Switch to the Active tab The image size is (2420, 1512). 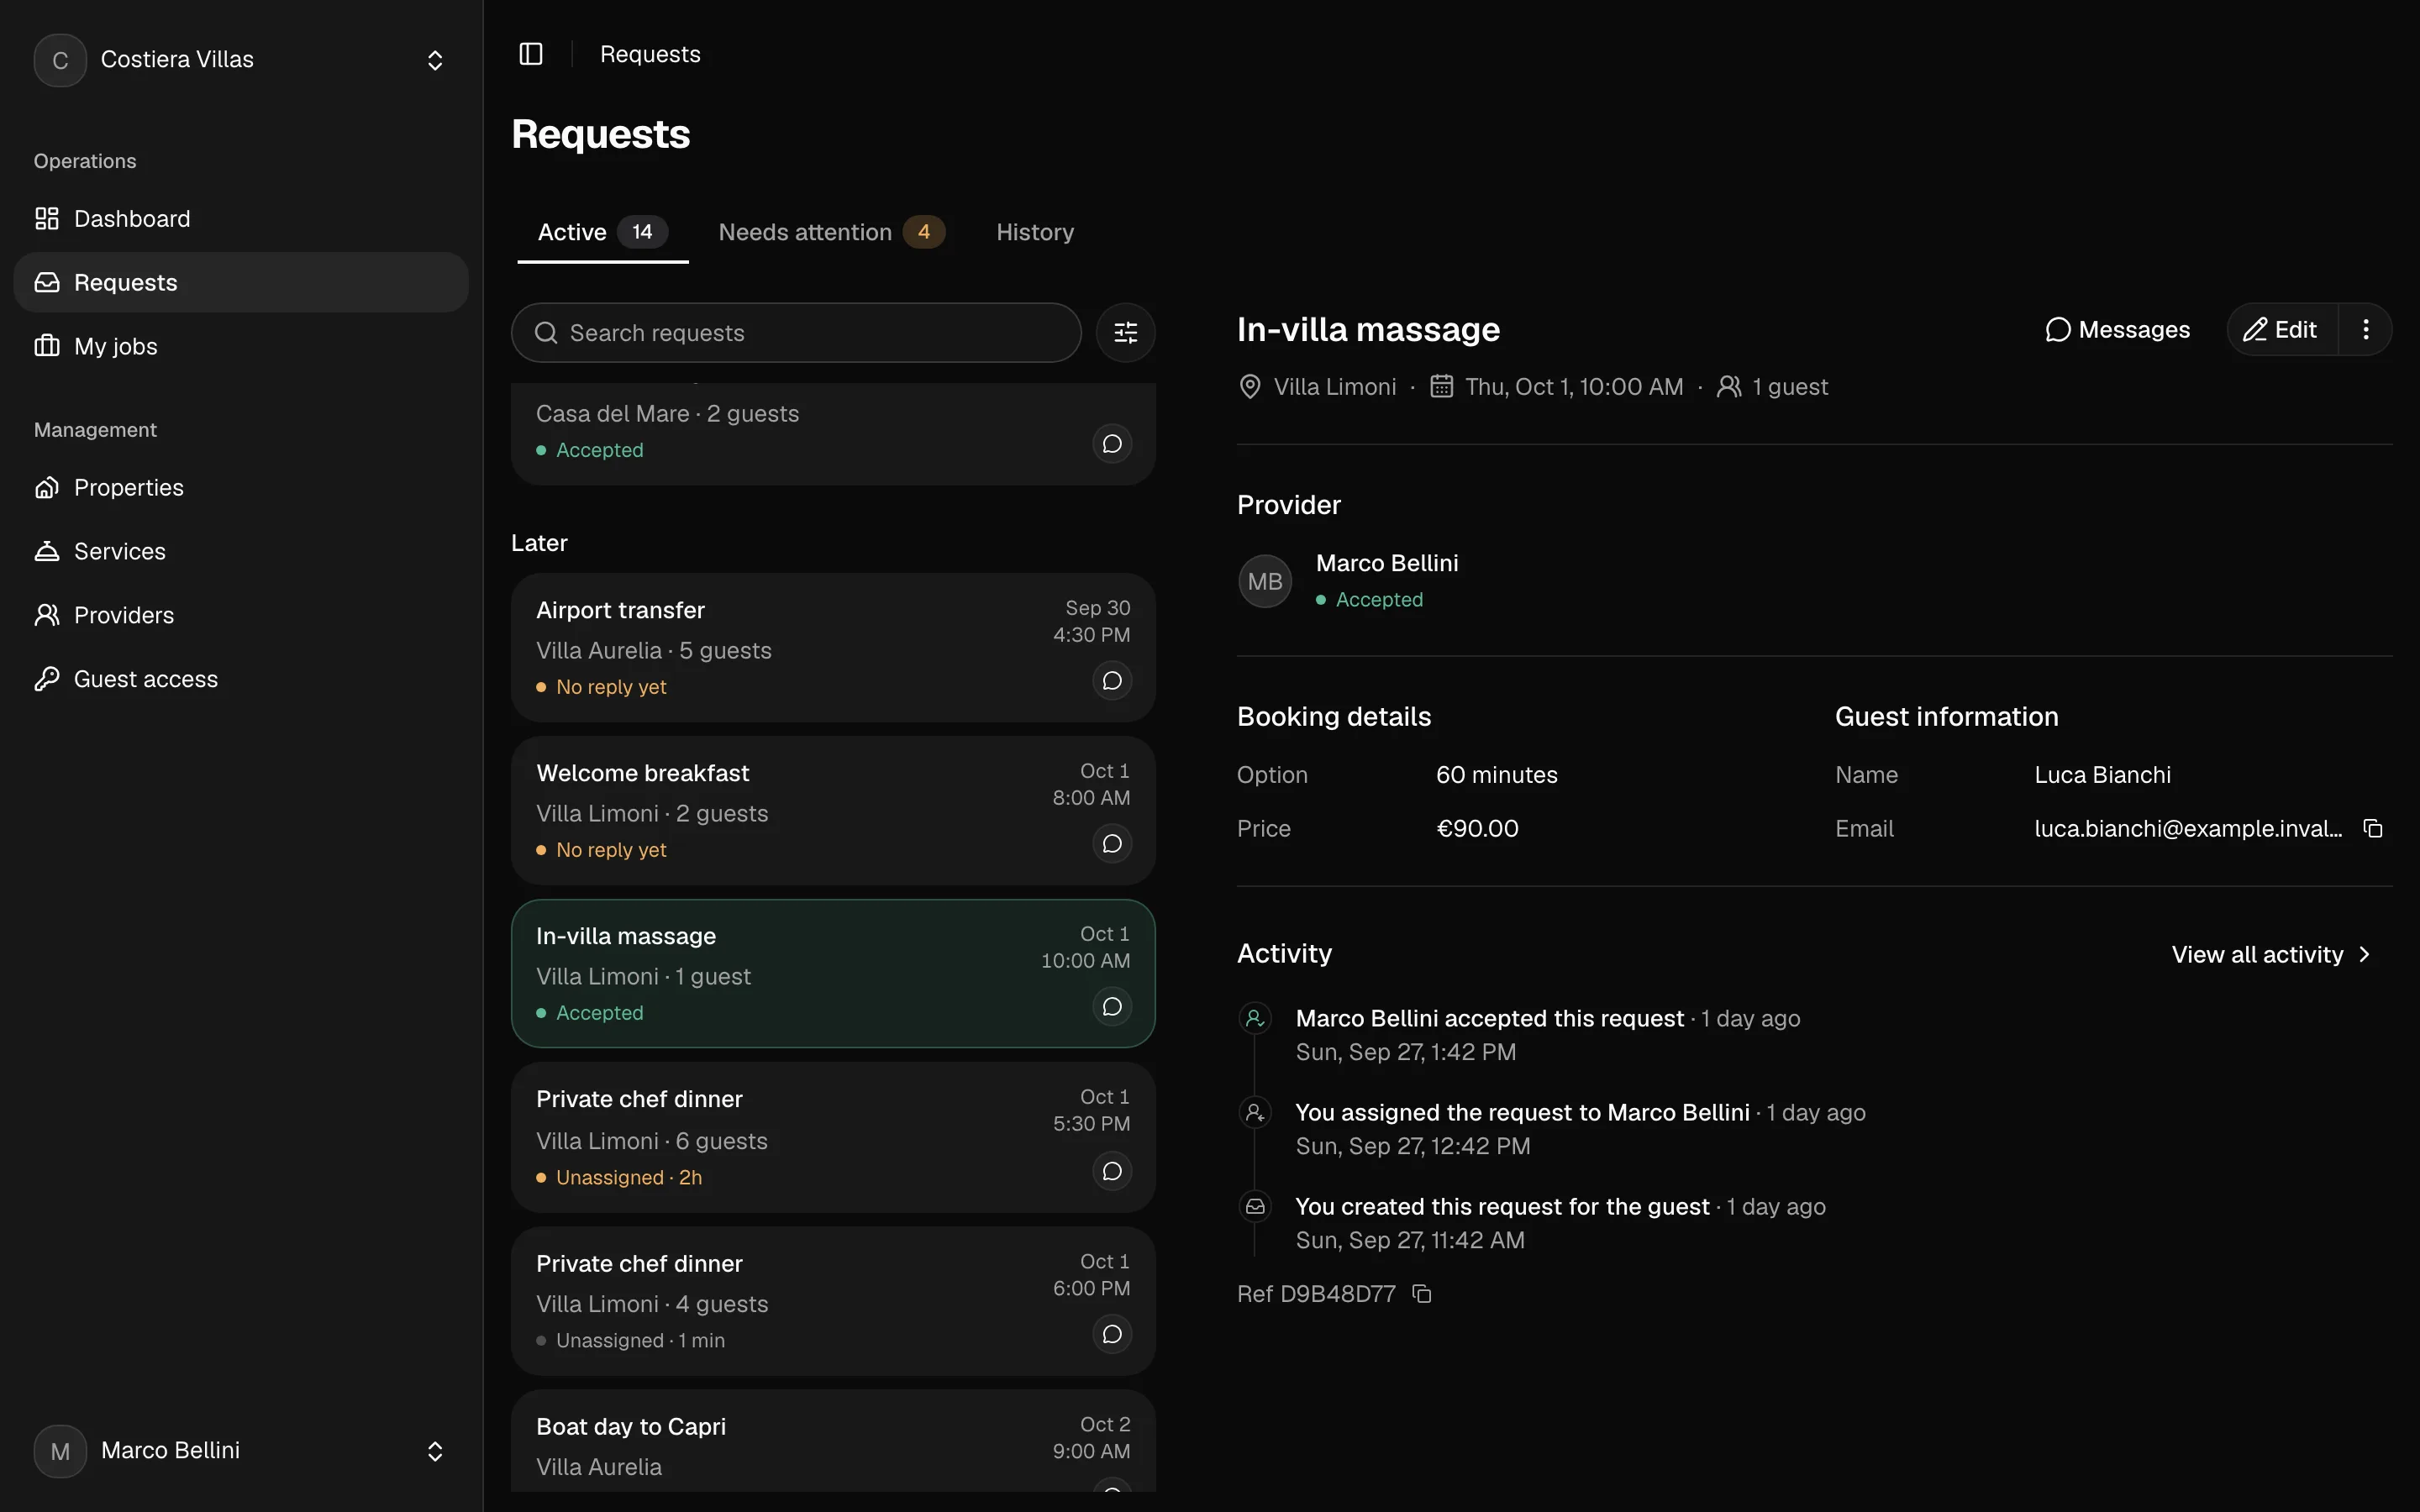coord(602,233)
